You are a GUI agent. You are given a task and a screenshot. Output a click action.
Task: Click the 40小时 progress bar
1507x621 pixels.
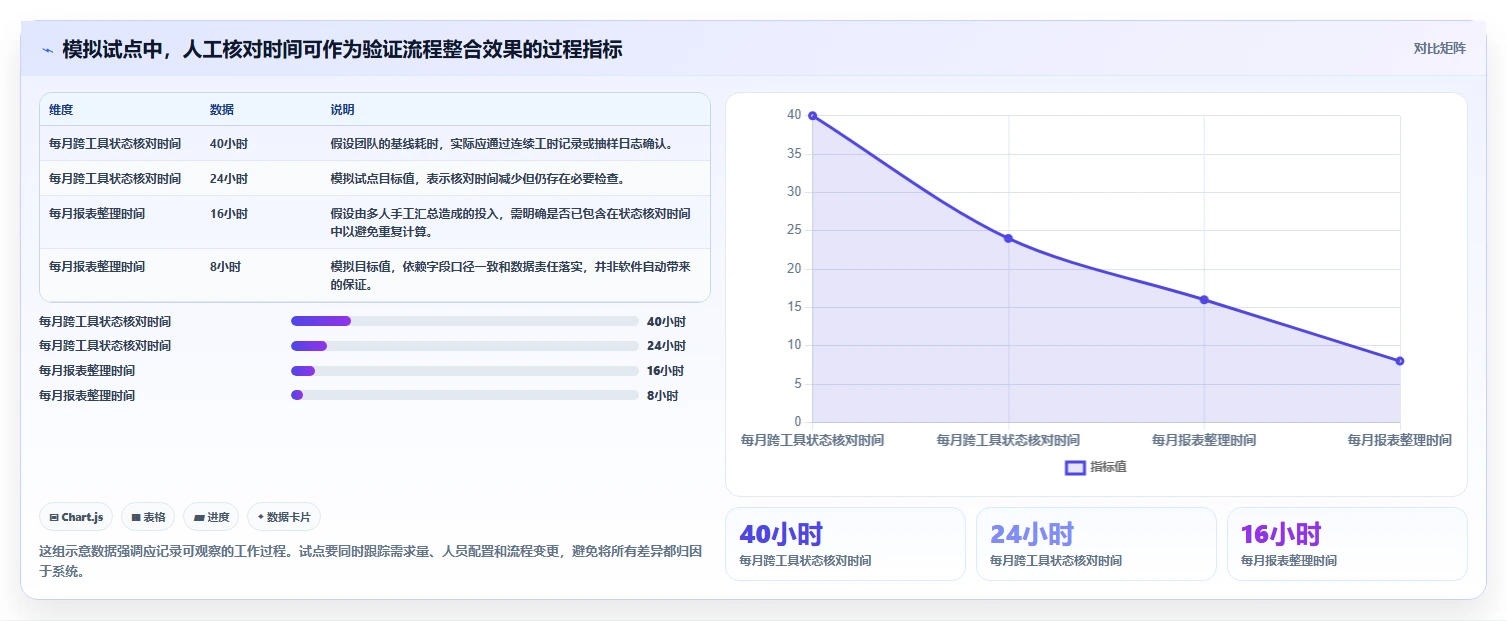coord(464,321)
